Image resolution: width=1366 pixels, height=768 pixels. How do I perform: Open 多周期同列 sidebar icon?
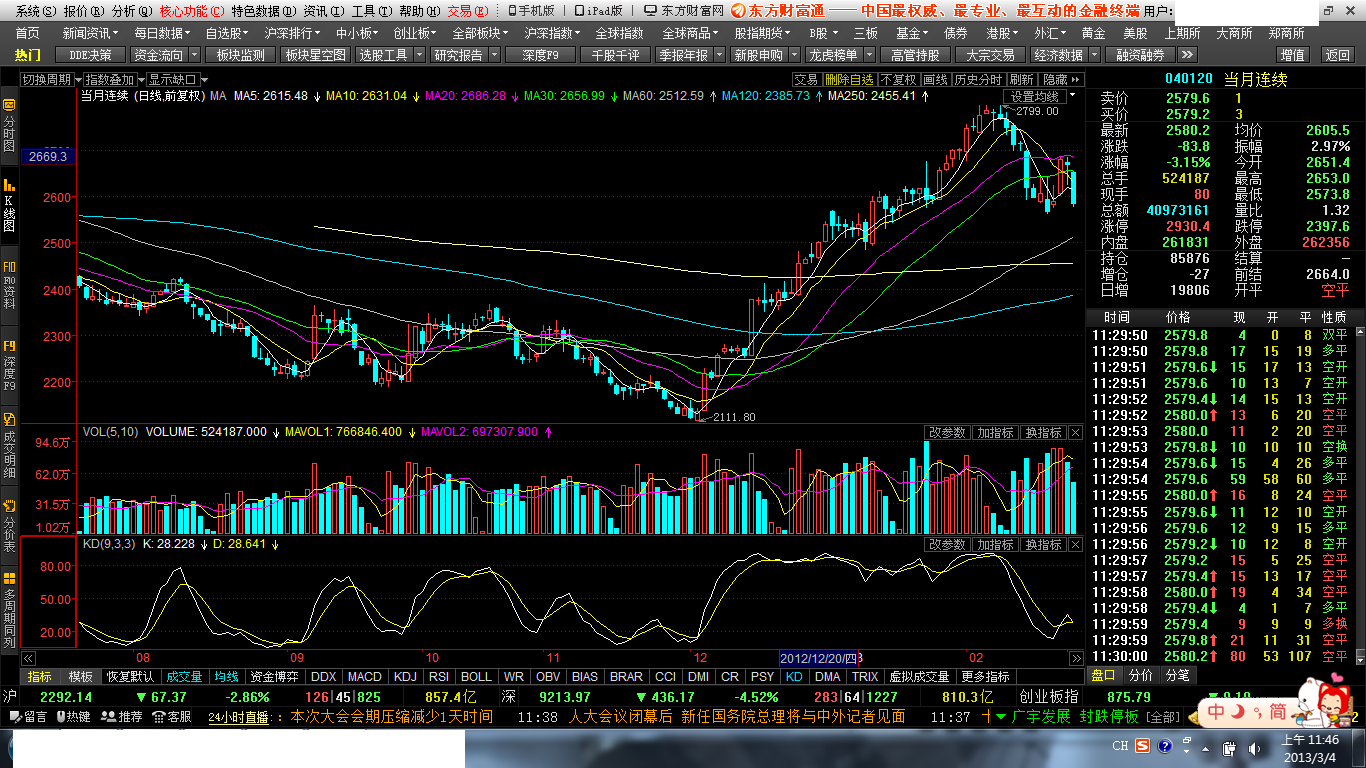pos(9,610)
